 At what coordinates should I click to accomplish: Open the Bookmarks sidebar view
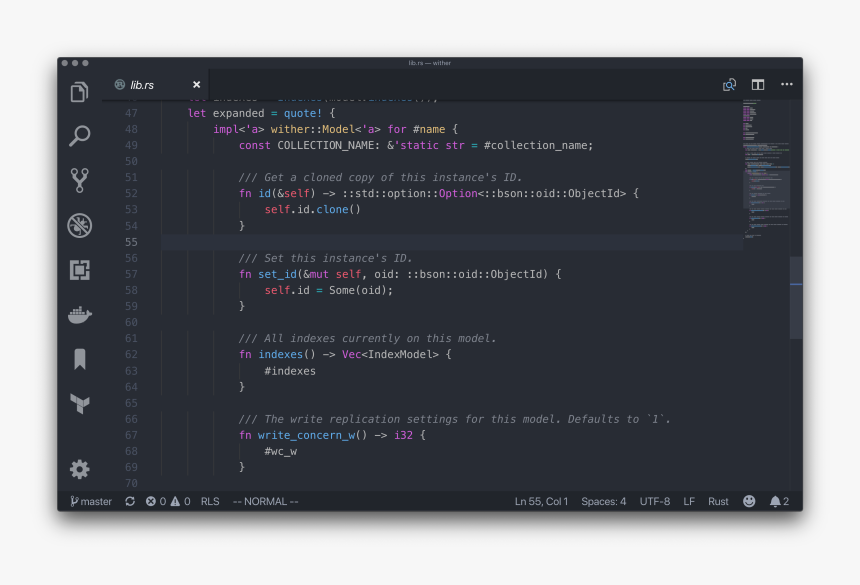pos(80,359)
